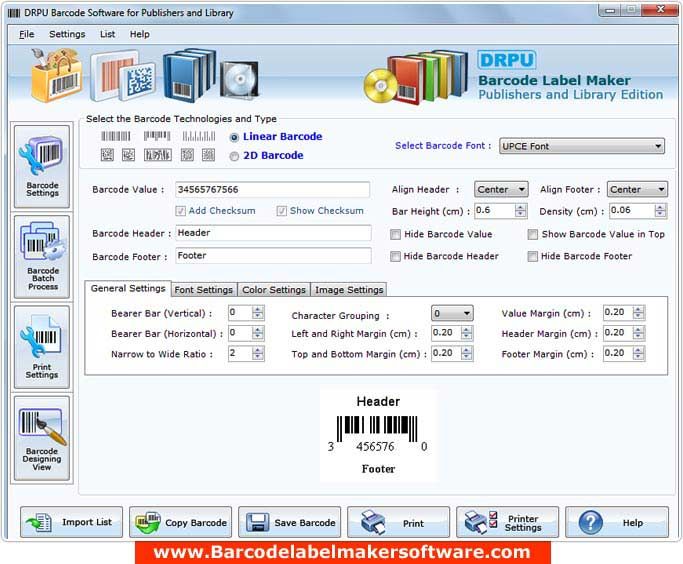Switch to Barcode Designing View
Screen dimensions: 683x564
(x=42, y=438)
